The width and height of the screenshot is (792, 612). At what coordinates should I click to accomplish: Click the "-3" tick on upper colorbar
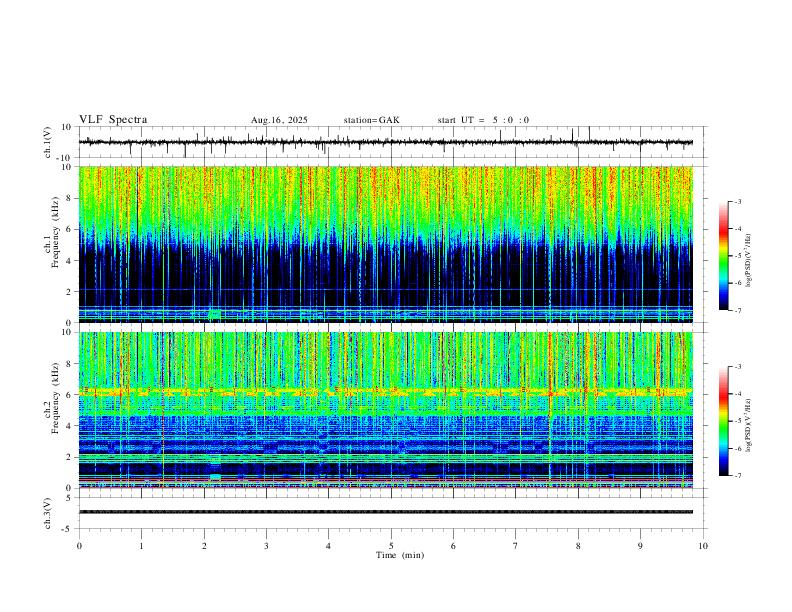[x=738, y=201]
